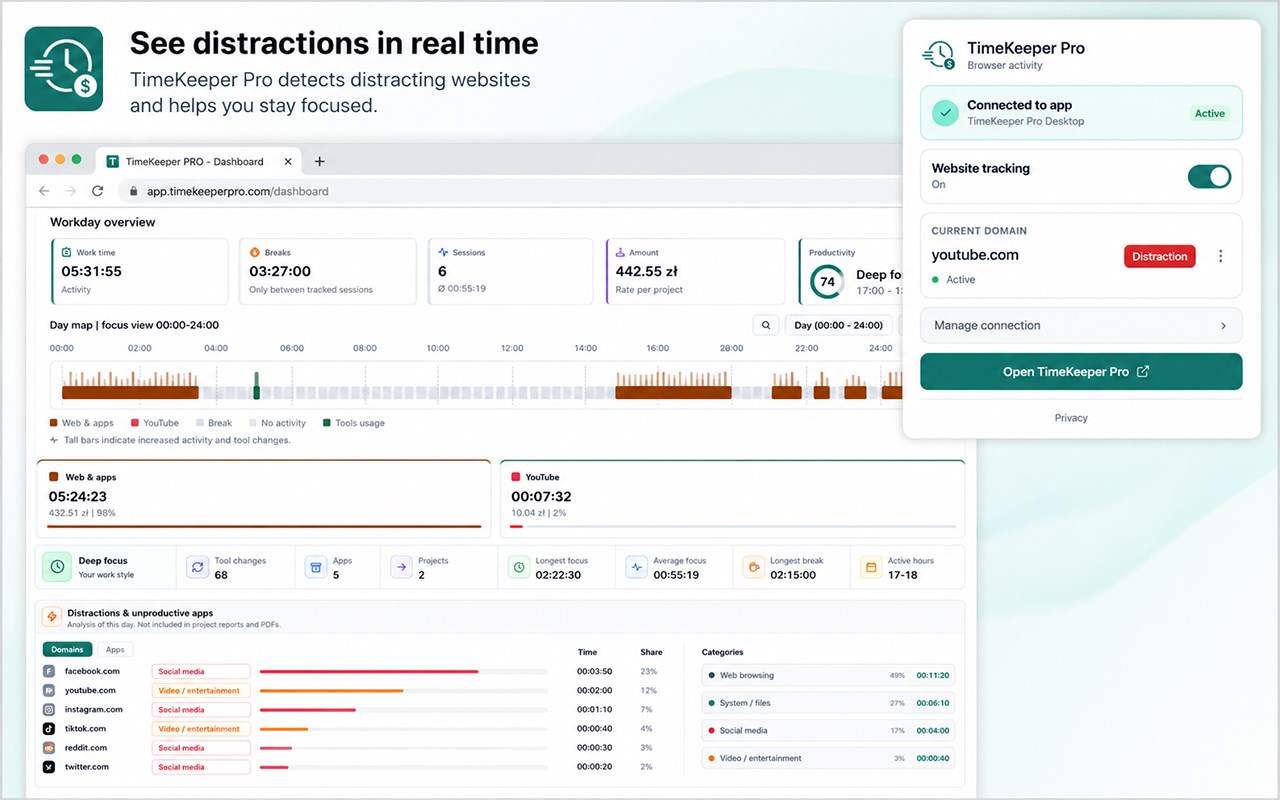Turn off the Website tracking switch
The width and height of the screenshot is (1280, 800).
point(1209,177)
